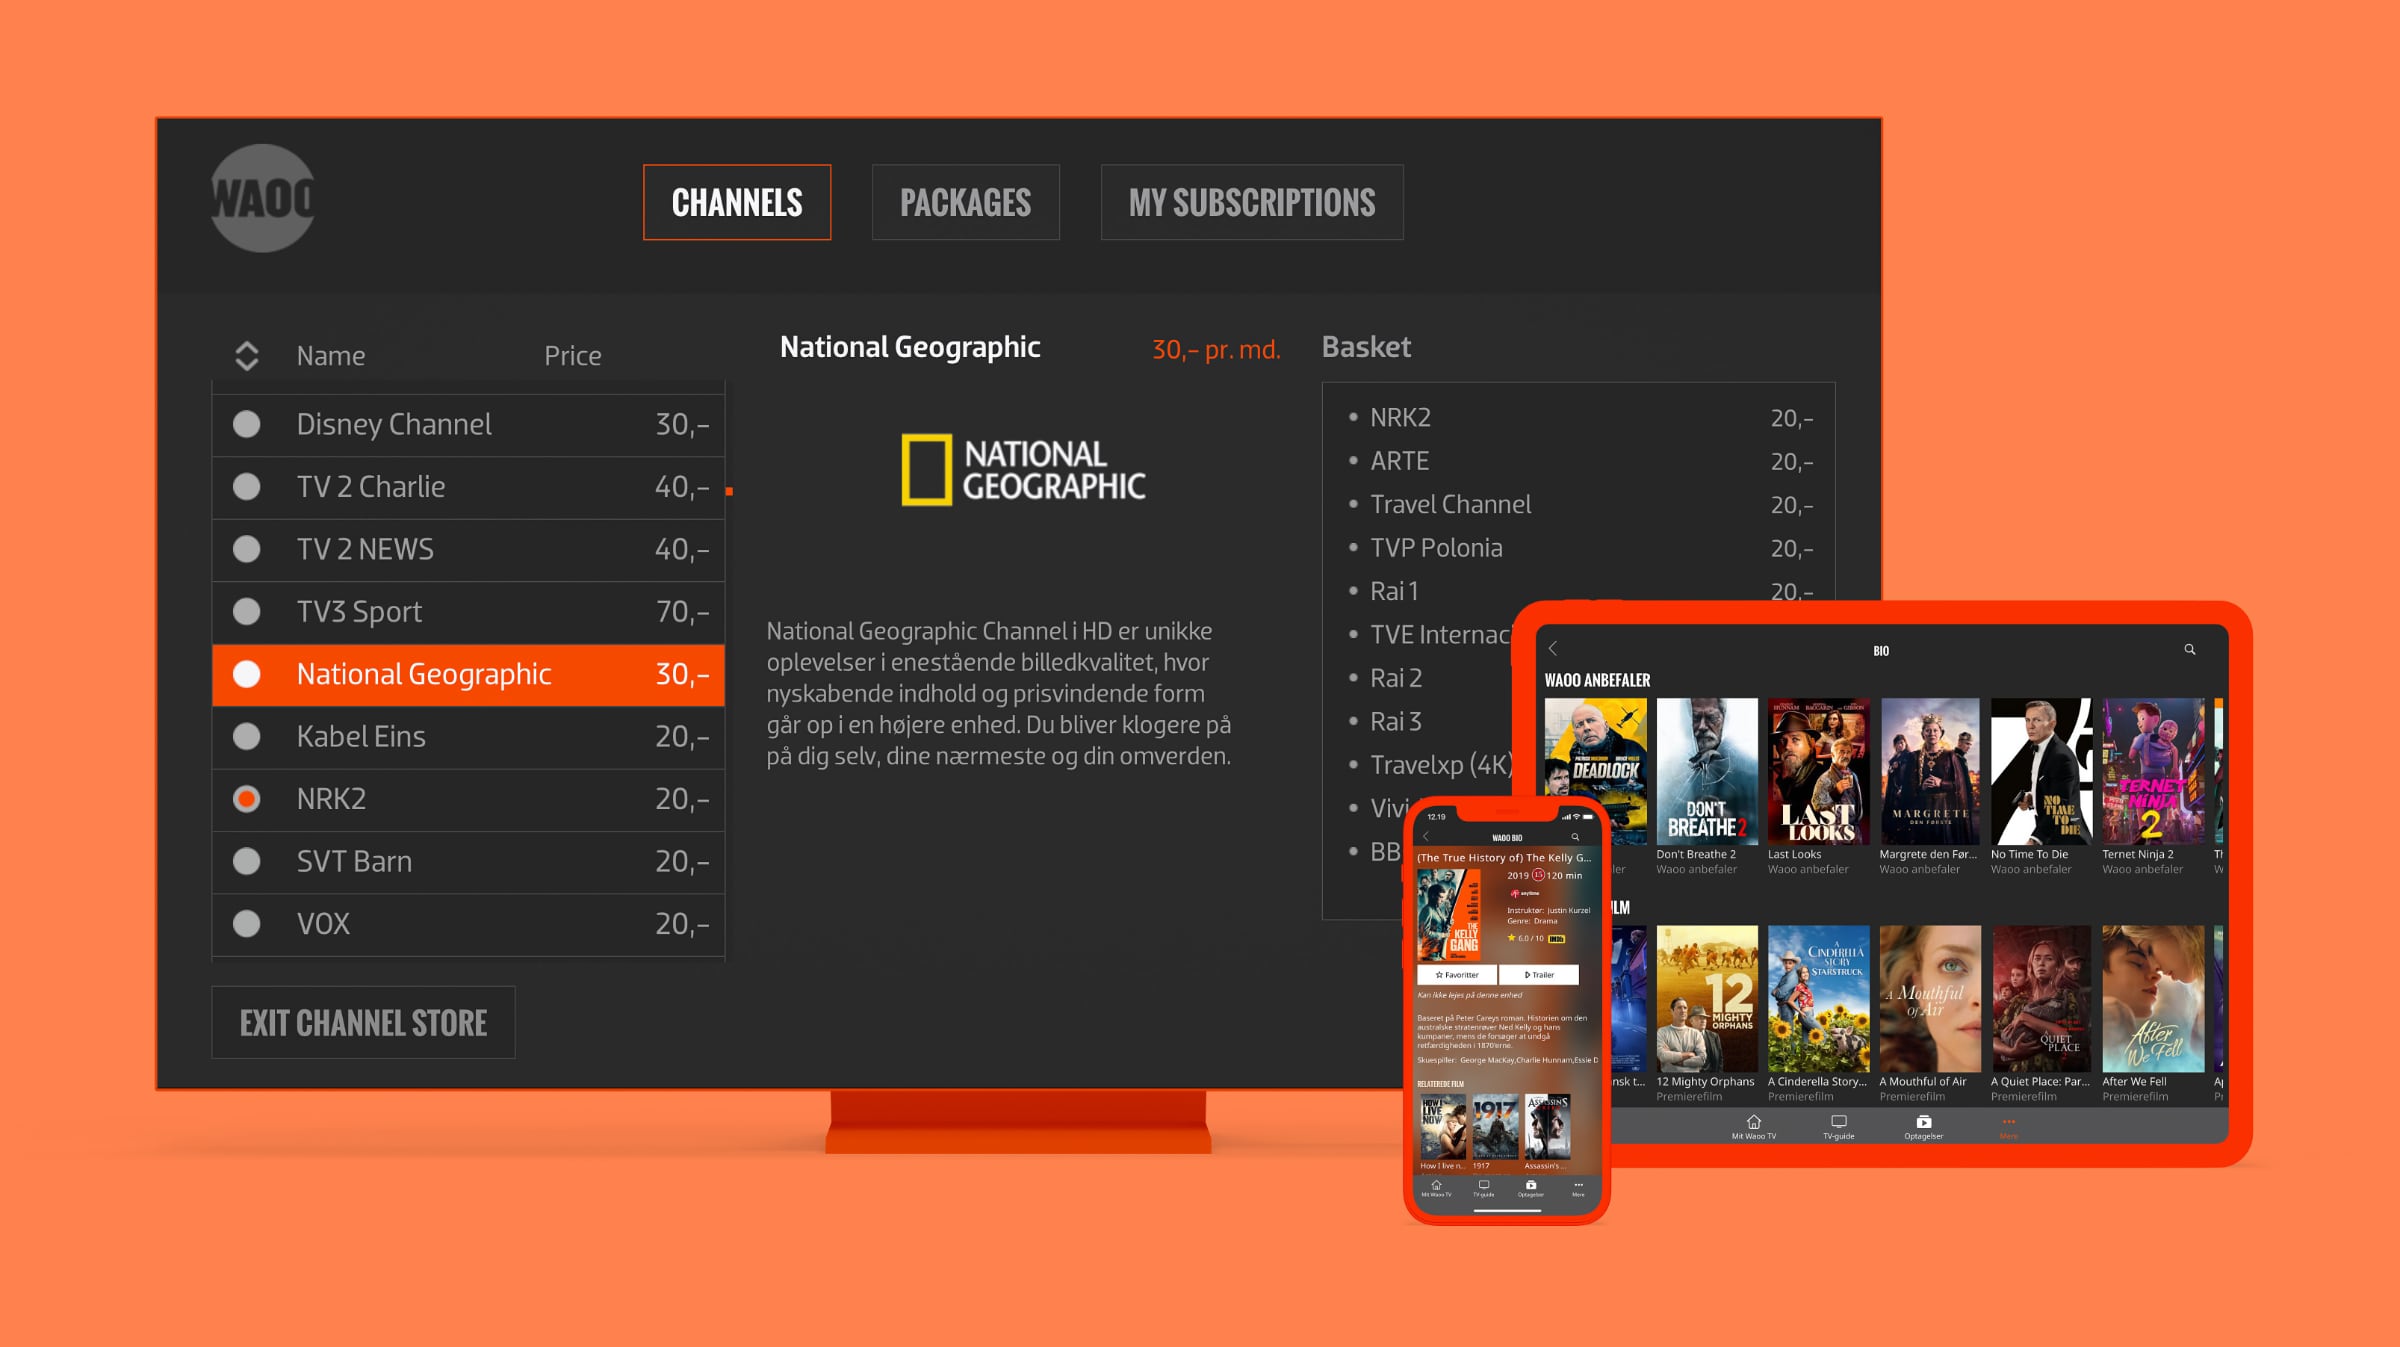Sort channels with the up-down arrows icon
This screenshot has width=2400, height=1347.
pyautogui.click(x=247, y=356)
